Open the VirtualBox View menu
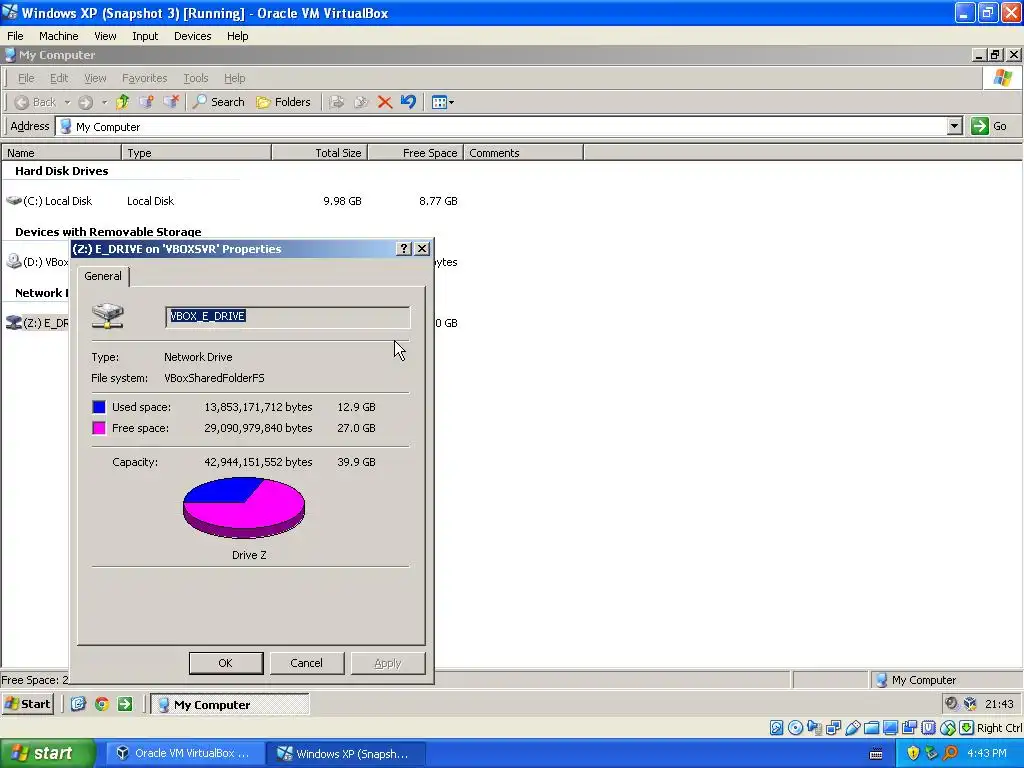 105,36
